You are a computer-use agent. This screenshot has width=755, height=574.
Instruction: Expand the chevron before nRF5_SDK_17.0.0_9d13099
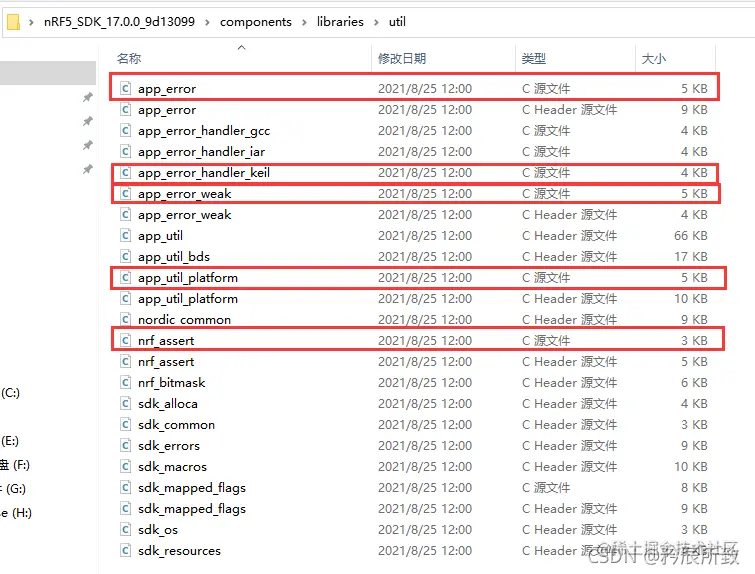31,22
